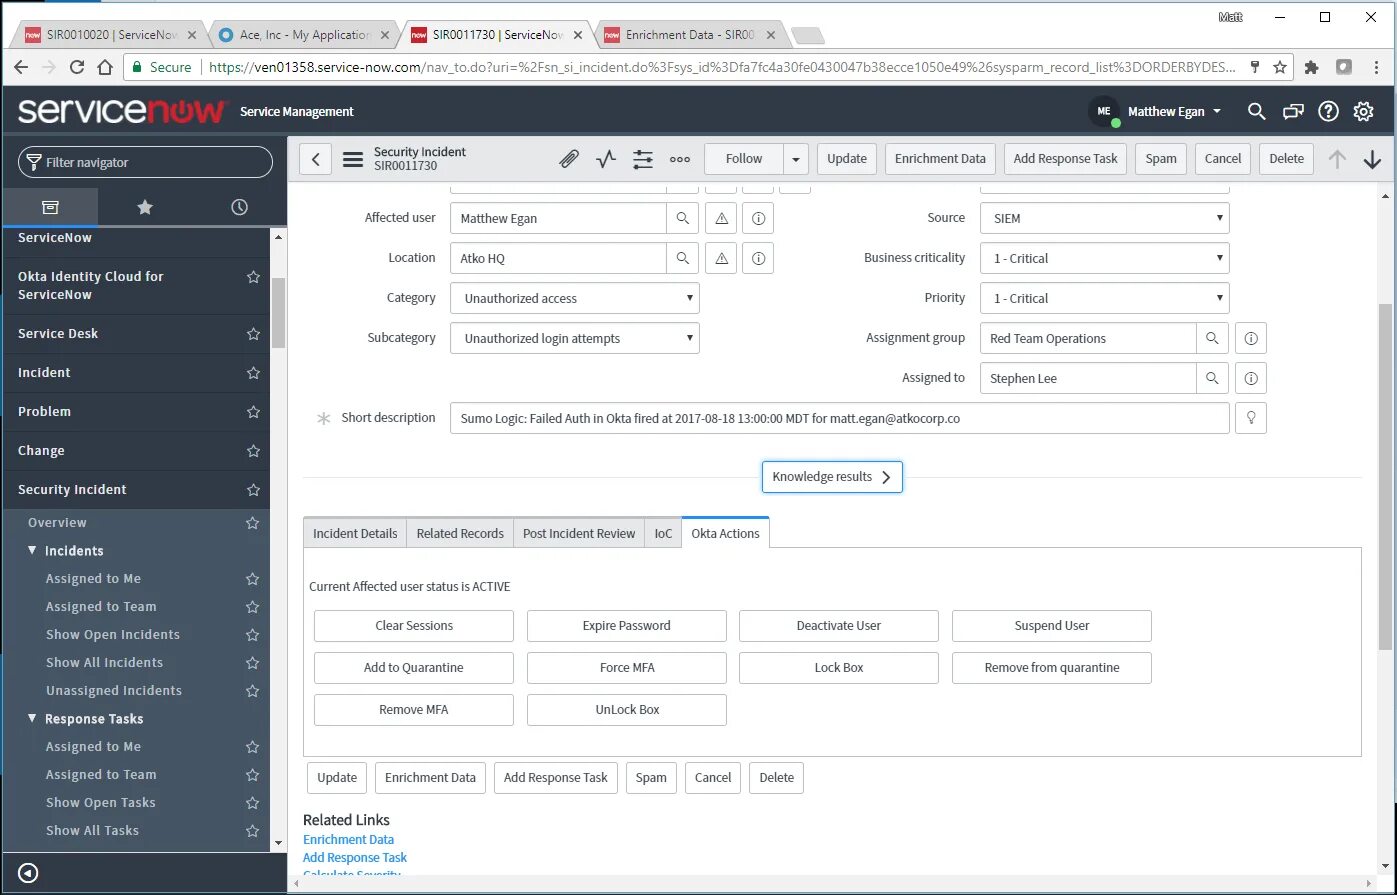This screenshot has height=895, width=1397.
Task: Open the personalize form sliders icon
Action: [642, 159]
